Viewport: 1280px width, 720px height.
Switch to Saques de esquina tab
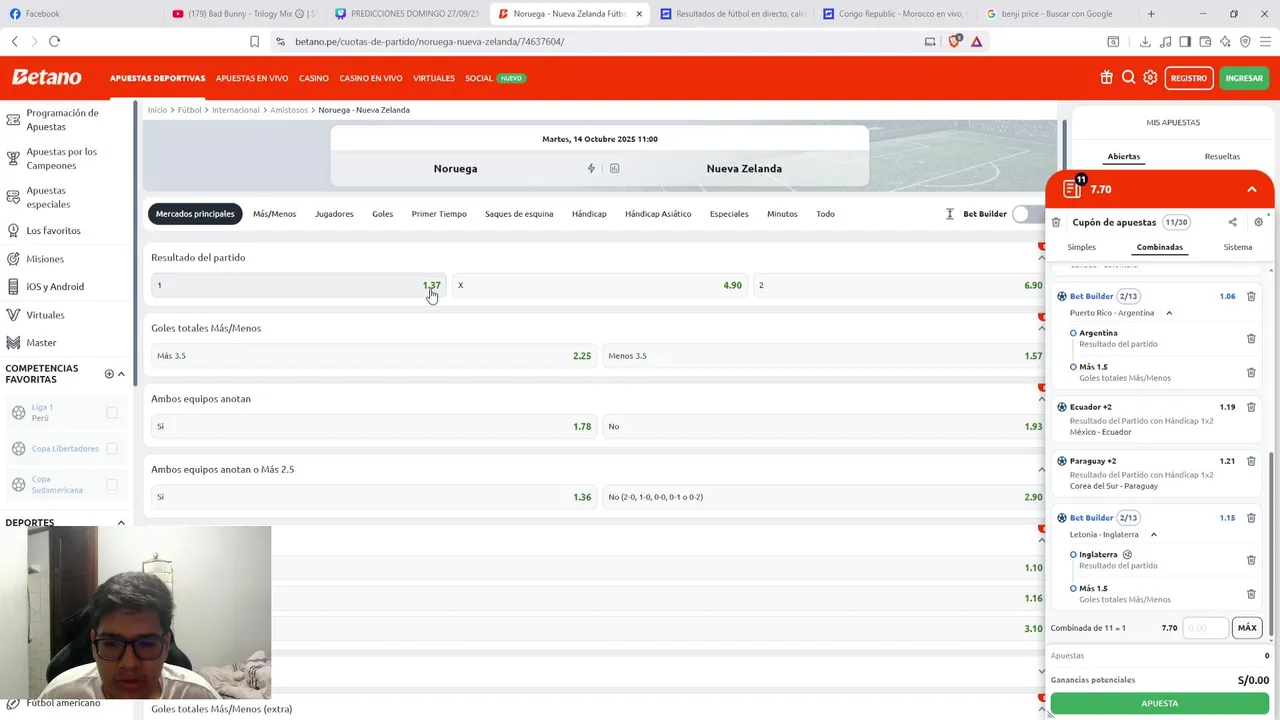(x=519, y=214)
